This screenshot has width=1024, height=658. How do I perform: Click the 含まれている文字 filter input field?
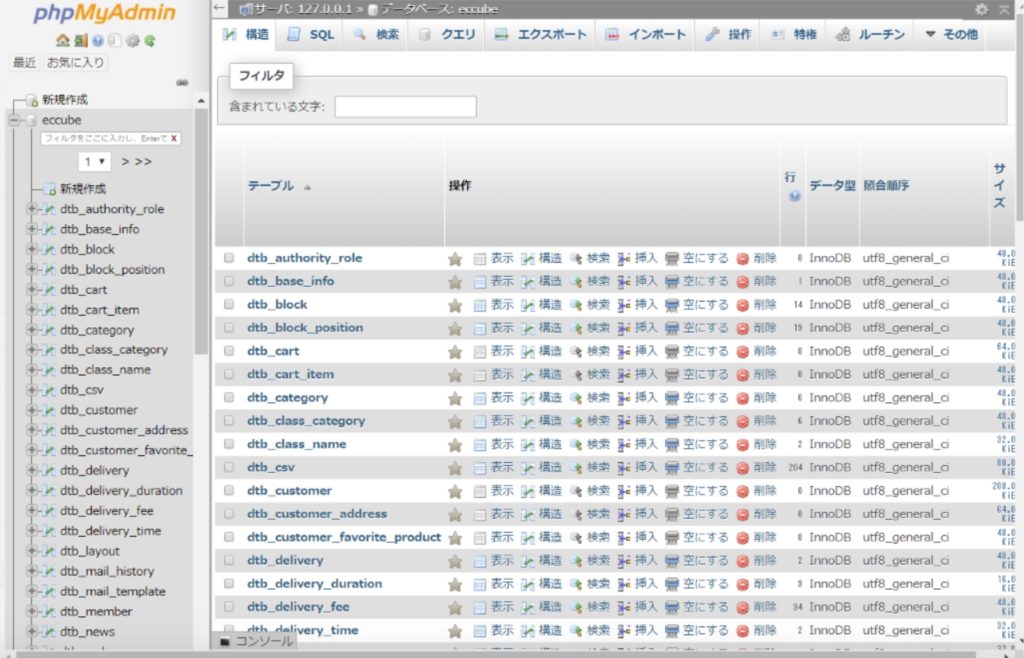click(x=405, y=107)
